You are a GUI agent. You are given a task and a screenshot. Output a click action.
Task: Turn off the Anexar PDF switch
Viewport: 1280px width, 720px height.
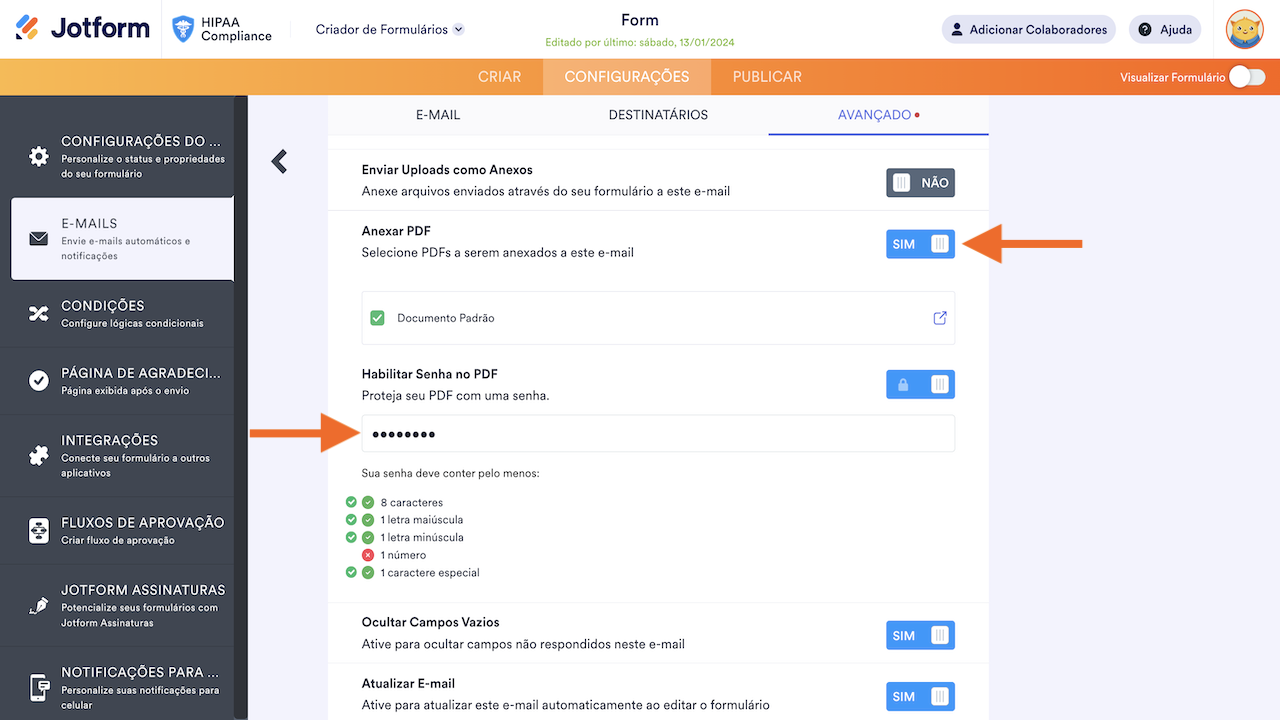click(920, 244)
